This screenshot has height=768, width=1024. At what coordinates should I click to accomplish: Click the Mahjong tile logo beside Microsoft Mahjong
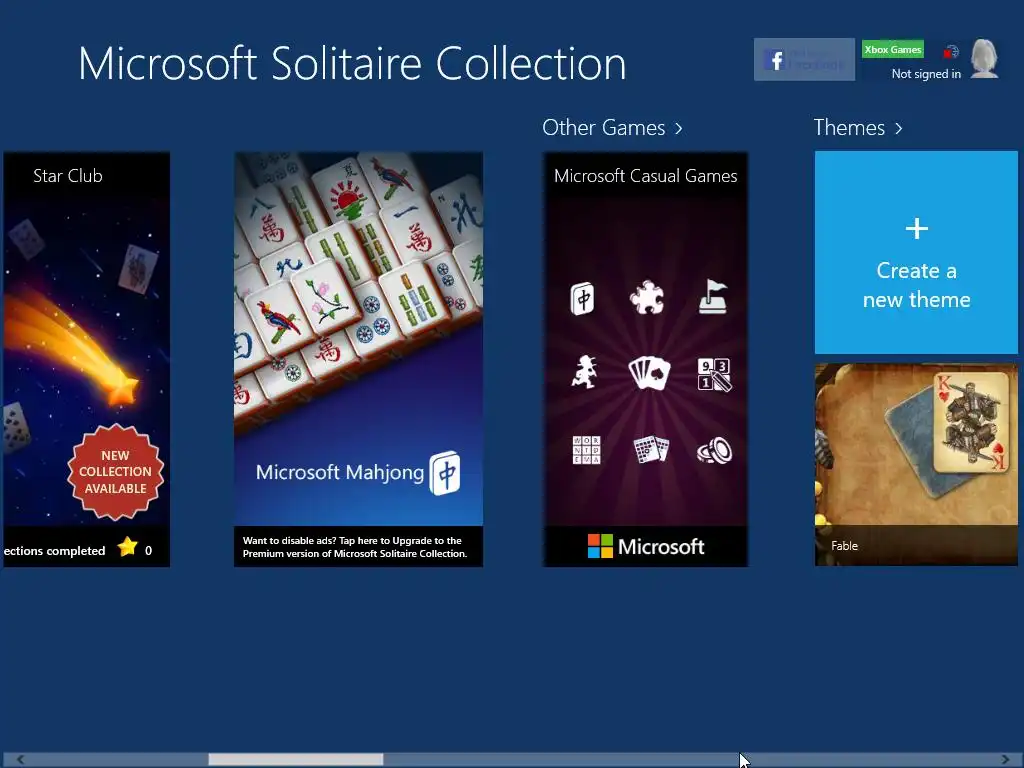click(x=445, y=473)
